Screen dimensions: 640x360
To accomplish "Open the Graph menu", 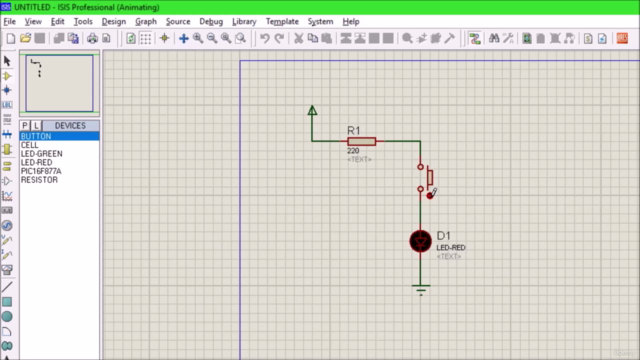I will pos(146,22).
